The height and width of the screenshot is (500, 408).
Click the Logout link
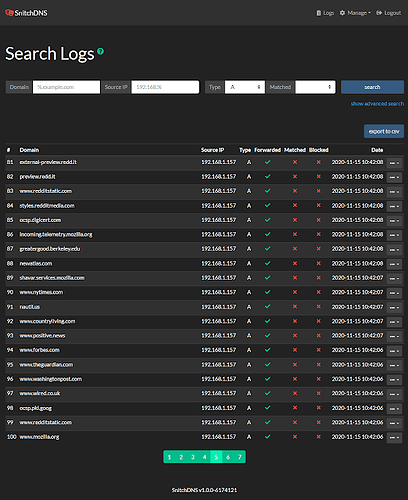389,13
